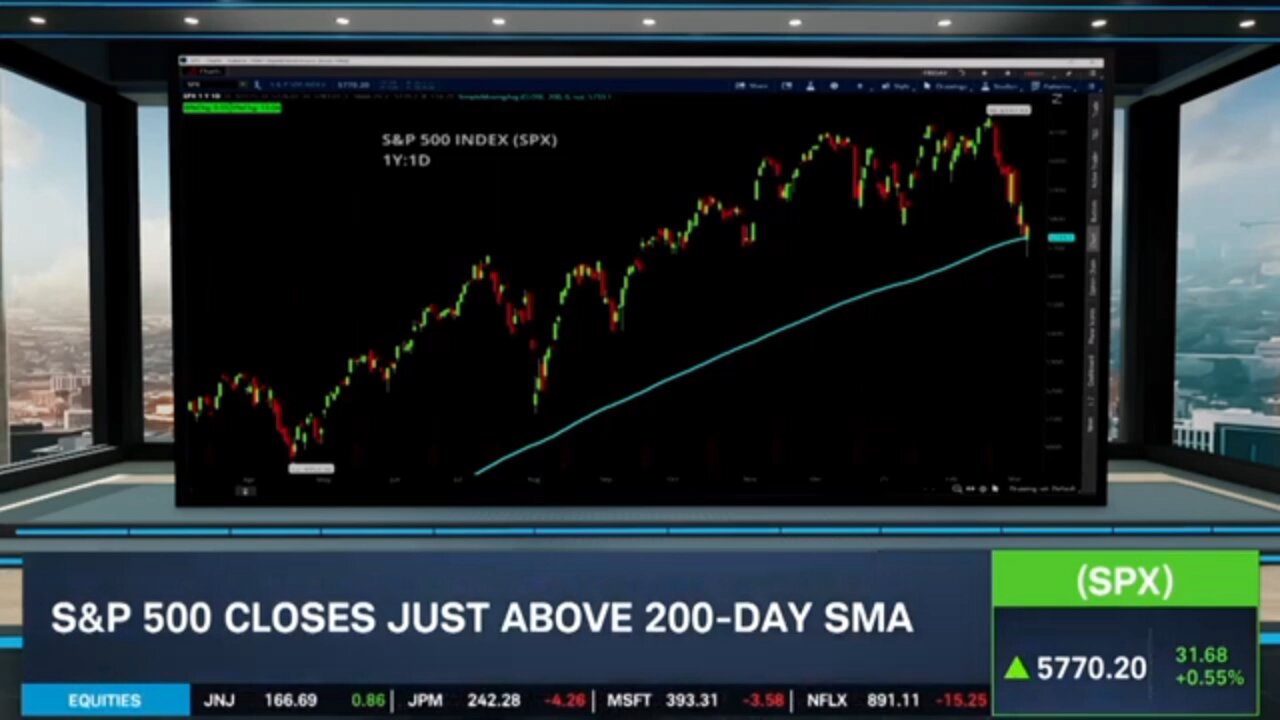Click the SPX 5770.20 quote value
This screenshot has width=1280, height=720.
(1091, 668)
